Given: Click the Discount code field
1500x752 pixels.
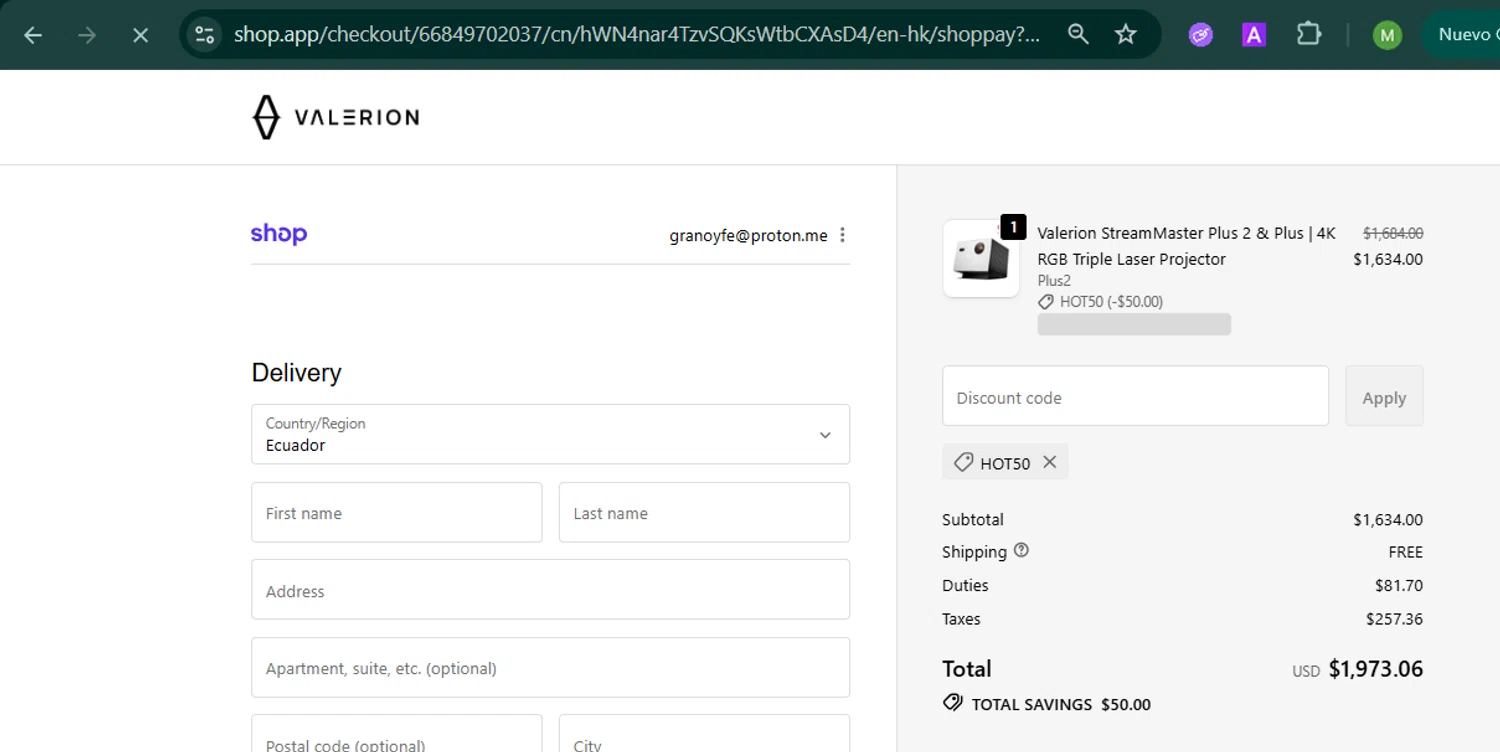Looking at the screenshot, I should click(1135, 396).
